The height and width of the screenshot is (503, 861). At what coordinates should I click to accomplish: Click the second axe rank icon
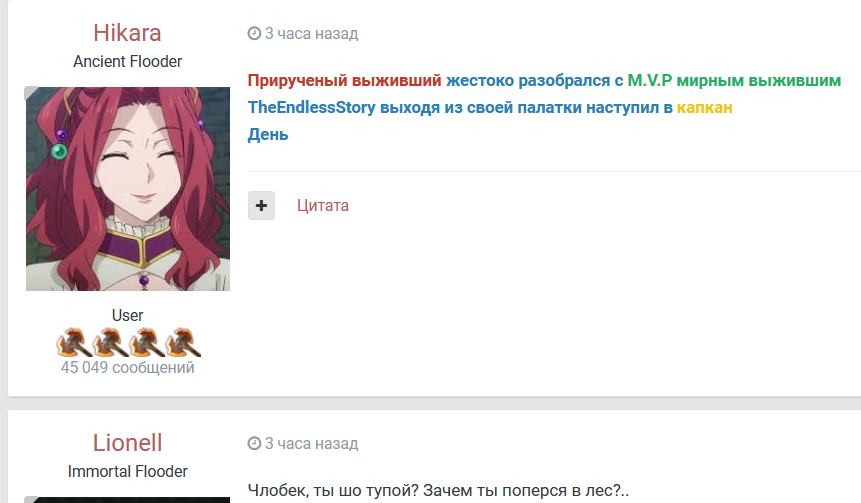[110, 342]
